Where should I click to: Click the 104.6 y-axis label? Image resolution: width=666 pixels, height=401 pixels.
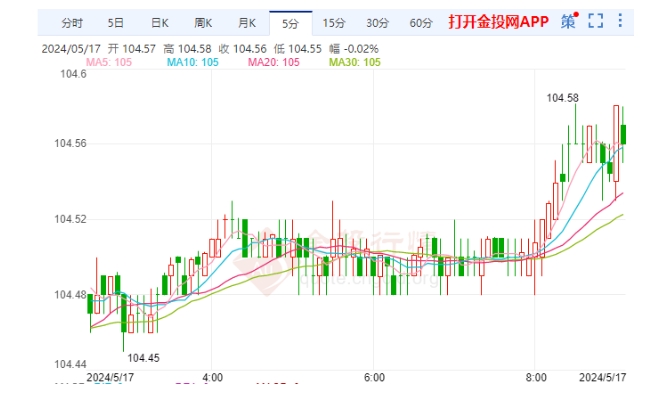(x=73, y=74)
